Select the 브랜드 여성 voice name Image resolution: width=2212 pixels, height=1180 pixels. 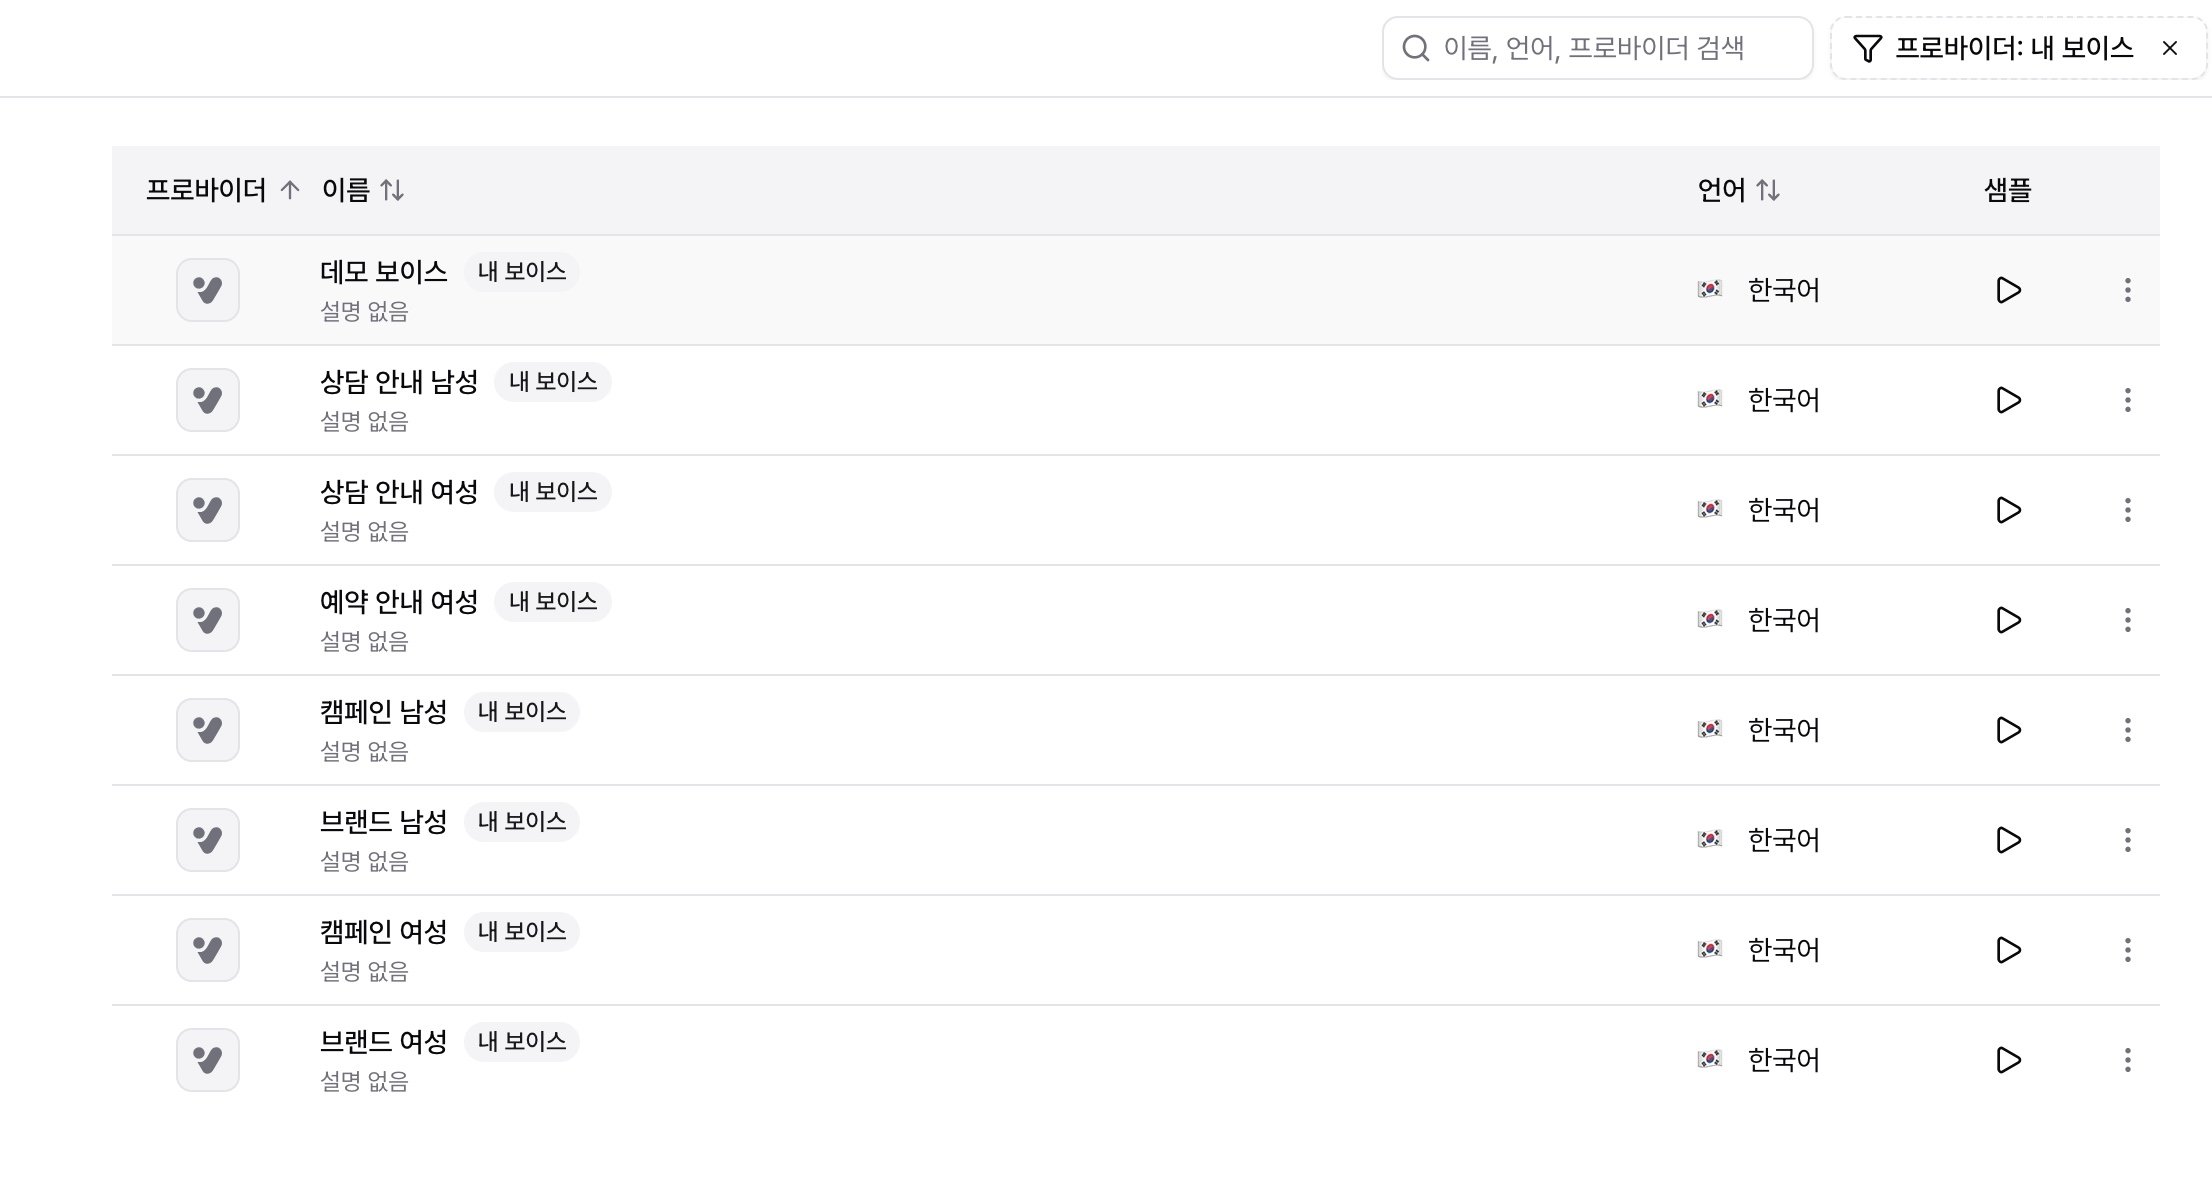click(384, 1041)
